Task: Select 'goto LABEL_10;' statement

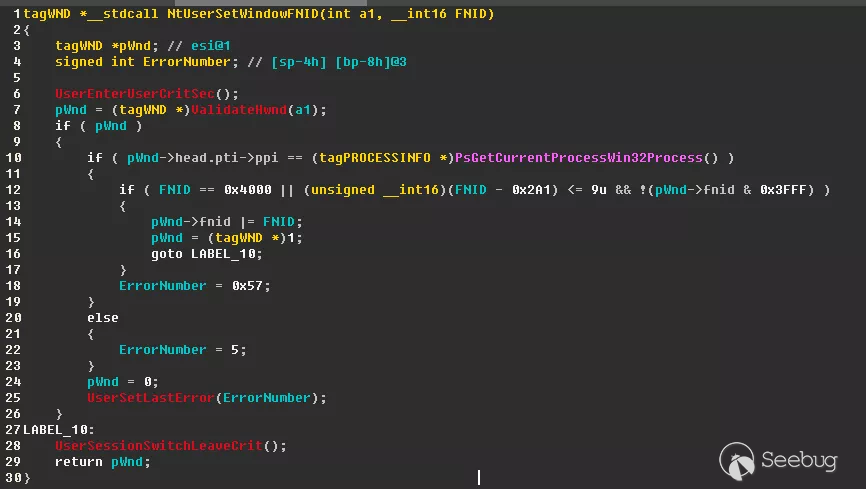Action: click(207, 254)
